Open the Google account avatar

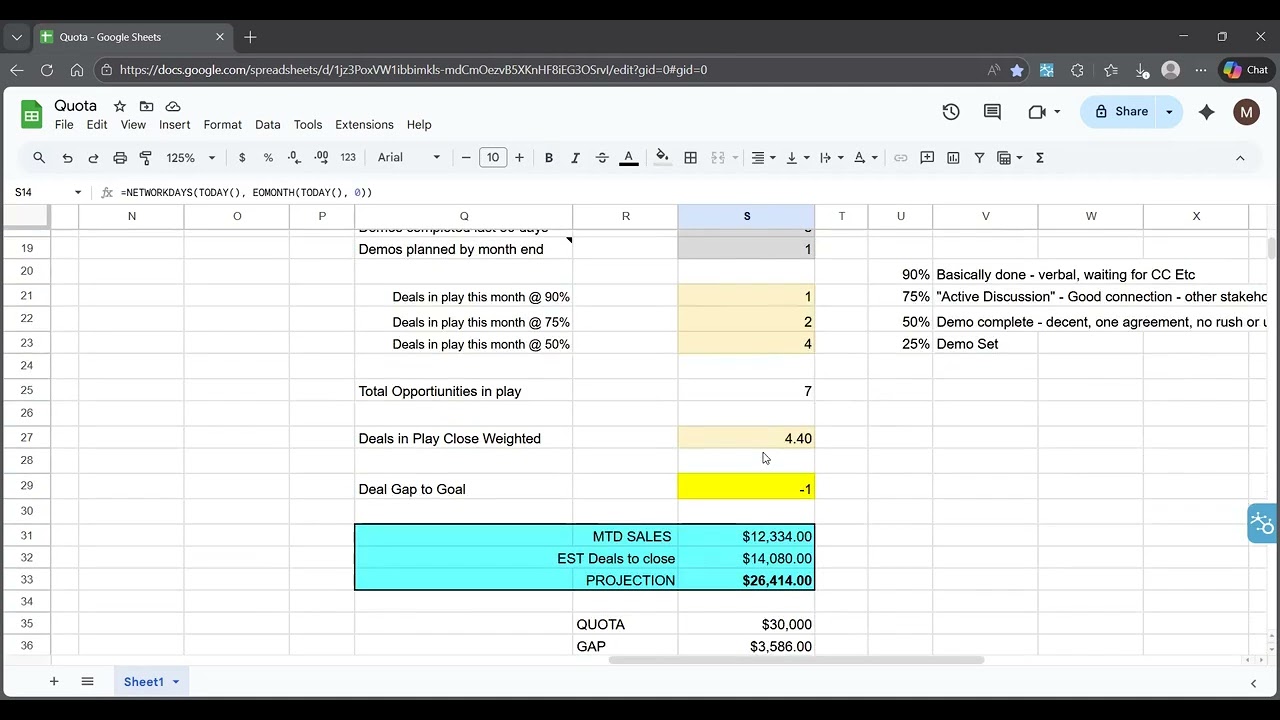pos(1246,112)
